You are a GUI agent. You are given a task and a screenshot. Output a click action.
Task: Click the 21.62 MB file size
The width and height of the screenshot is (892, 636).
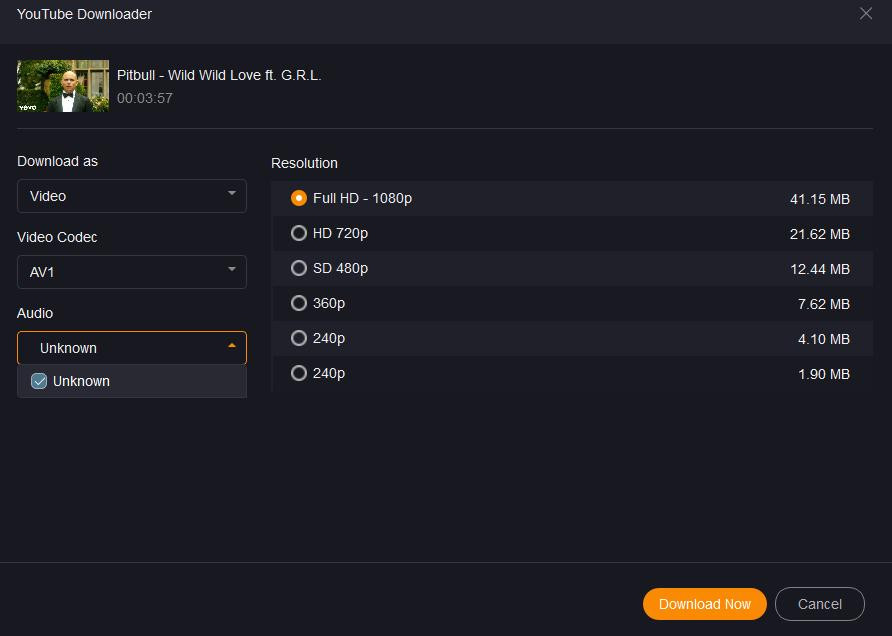tap(819, 234)
